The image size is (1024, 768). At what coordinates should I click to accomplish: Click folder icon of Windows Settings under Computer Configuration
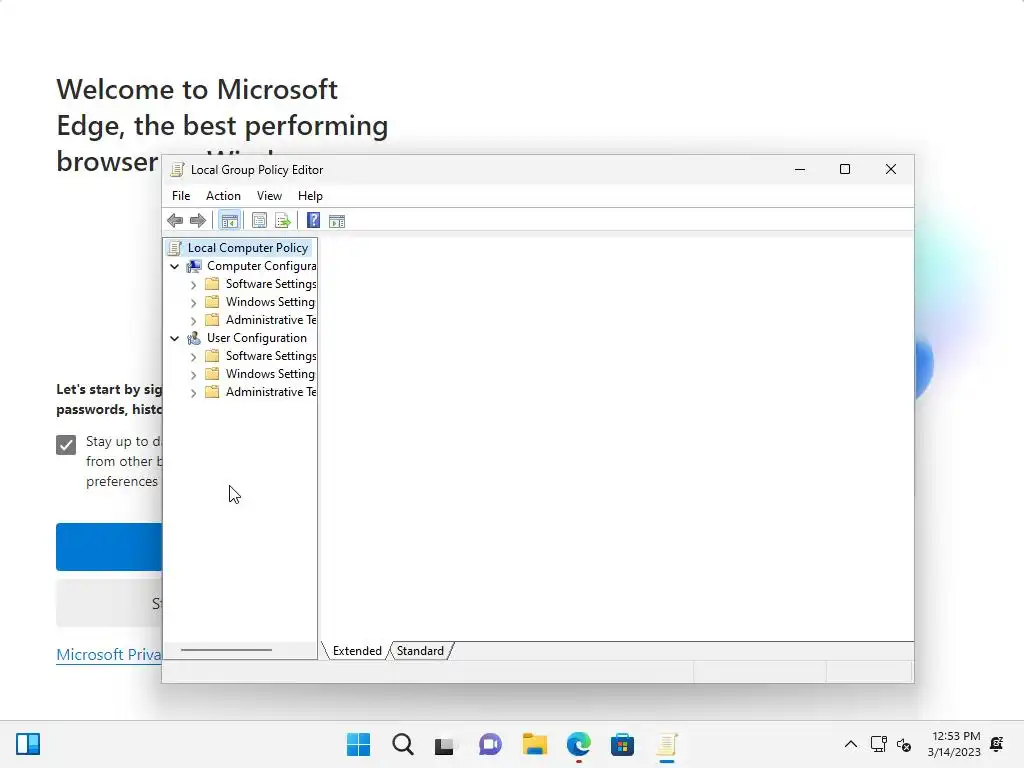[212, 302]
